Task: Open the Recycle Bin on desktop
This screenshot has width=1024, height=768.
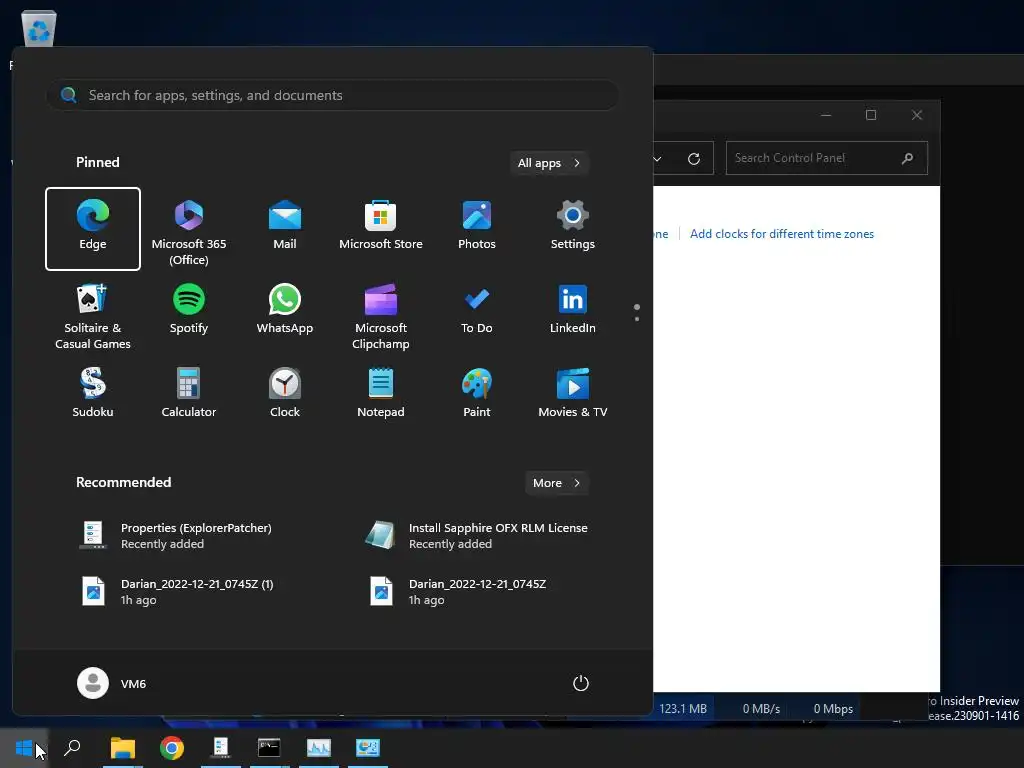Action: coord(39,29)
